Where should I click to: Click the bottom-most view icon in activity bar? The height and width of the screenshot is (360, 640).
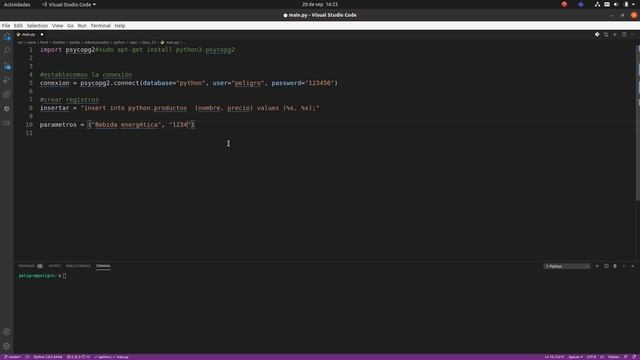[7, 123]
